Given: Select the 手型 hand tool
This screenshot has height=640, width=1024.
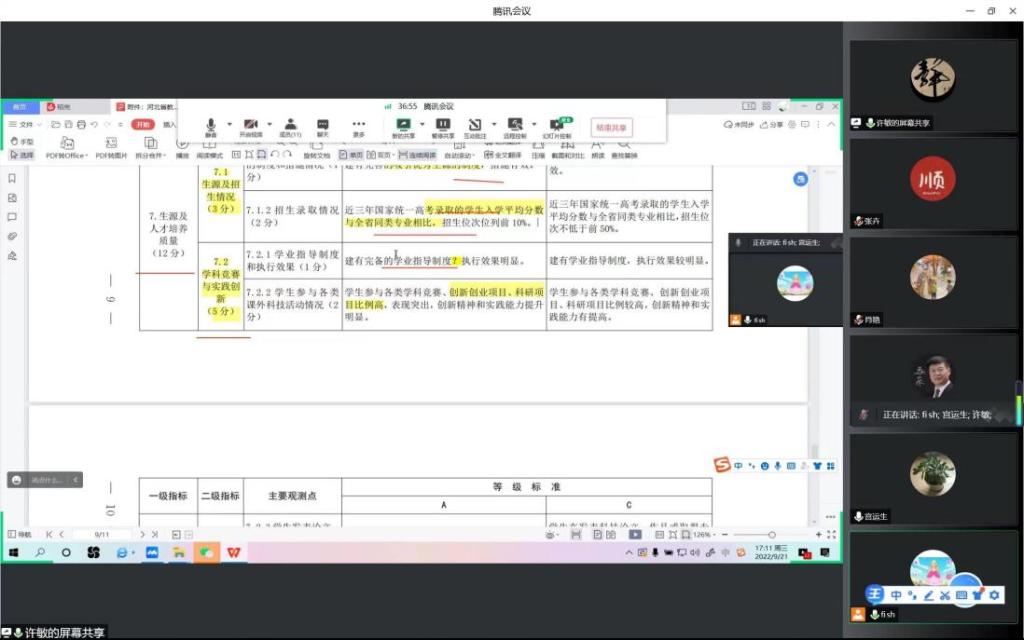Looking at the screenshot, I should click(x=22, y=142).
